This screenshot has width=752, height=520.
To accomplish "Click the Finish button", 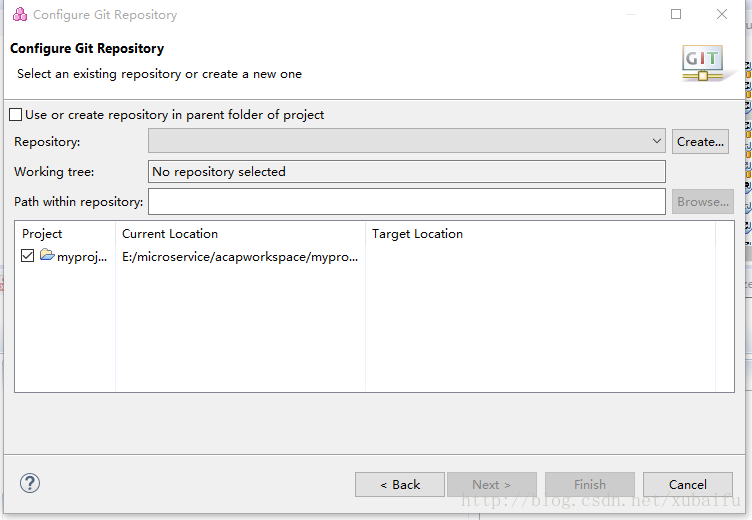I will 590,485.
